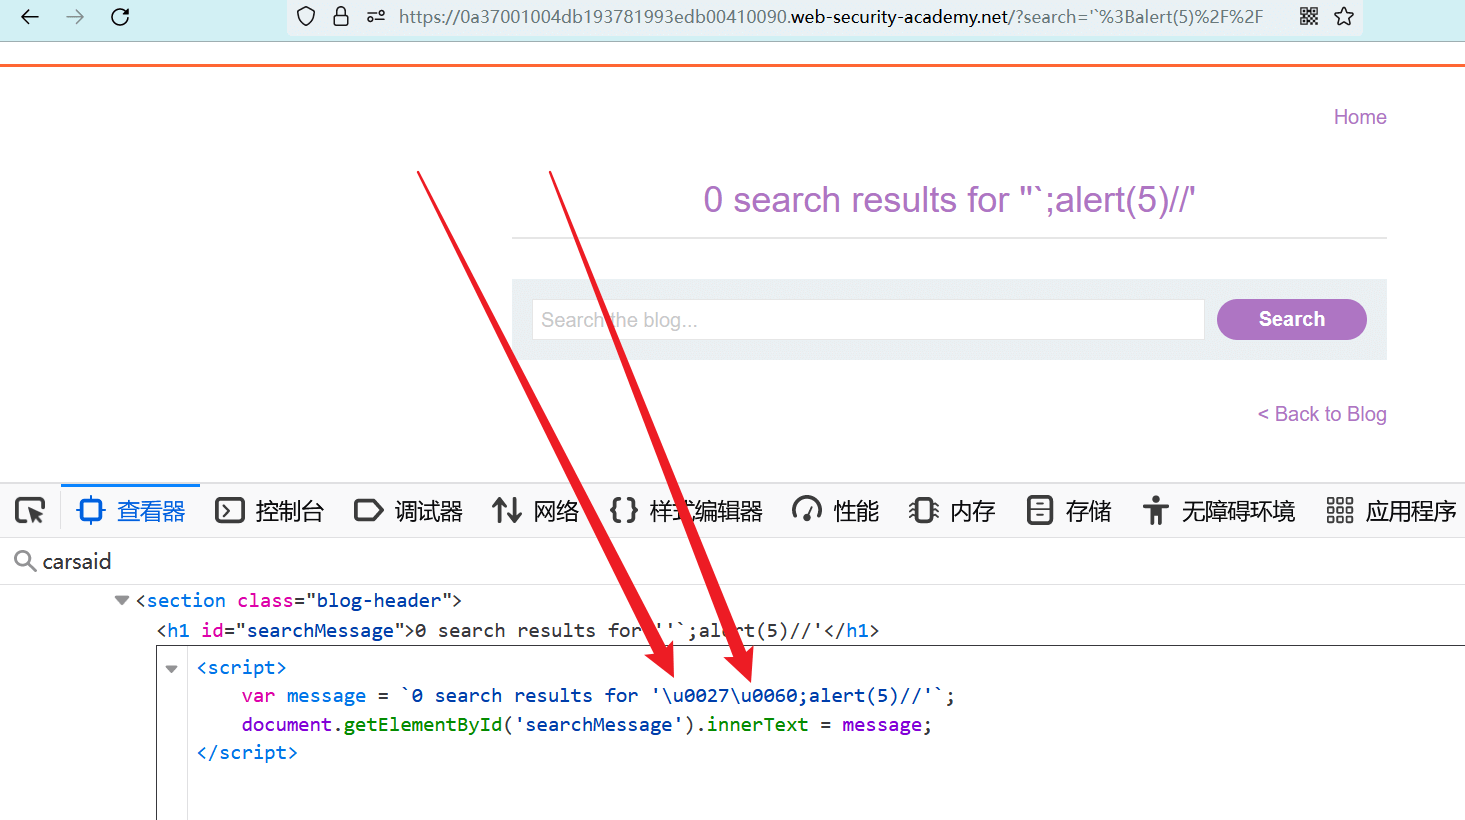Switch to the 网络 (Network) tab
Viewport: 1465px width, 820px height.
535,511
